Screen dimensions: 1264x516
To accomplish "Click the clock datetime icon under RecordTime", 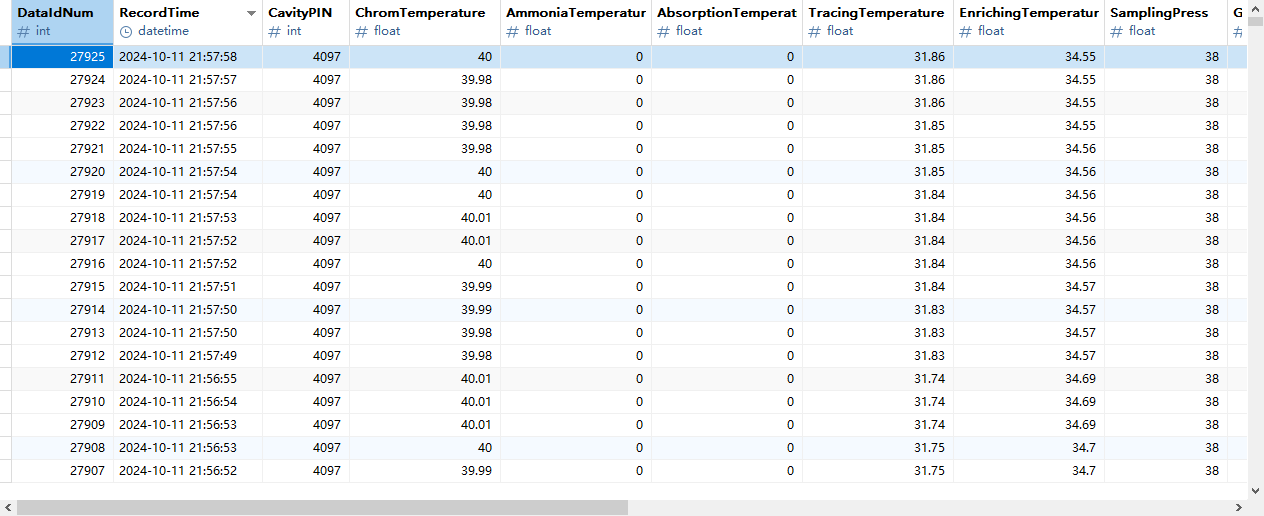I will point(126,31).
